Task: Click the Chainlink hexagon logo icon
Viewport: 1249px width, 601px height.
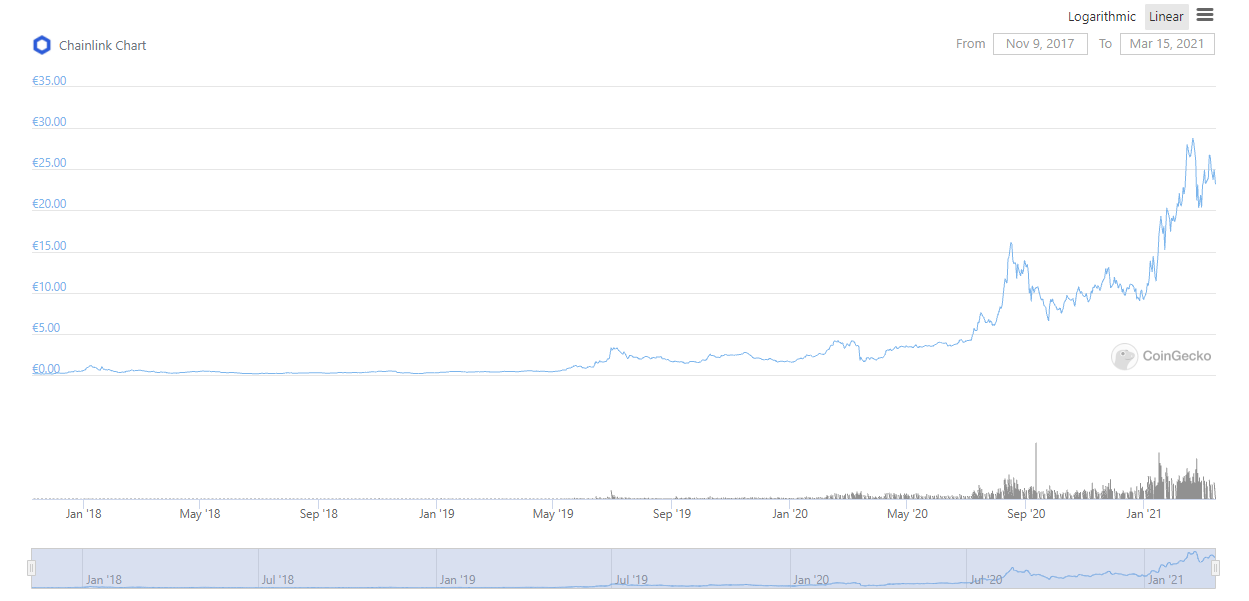Action: 42,45
